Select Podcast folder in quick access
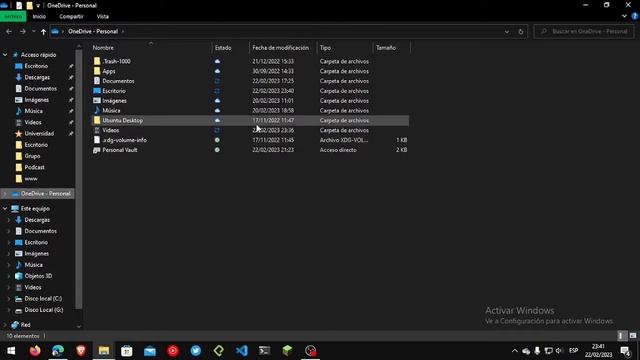 [x=34, y=167]
